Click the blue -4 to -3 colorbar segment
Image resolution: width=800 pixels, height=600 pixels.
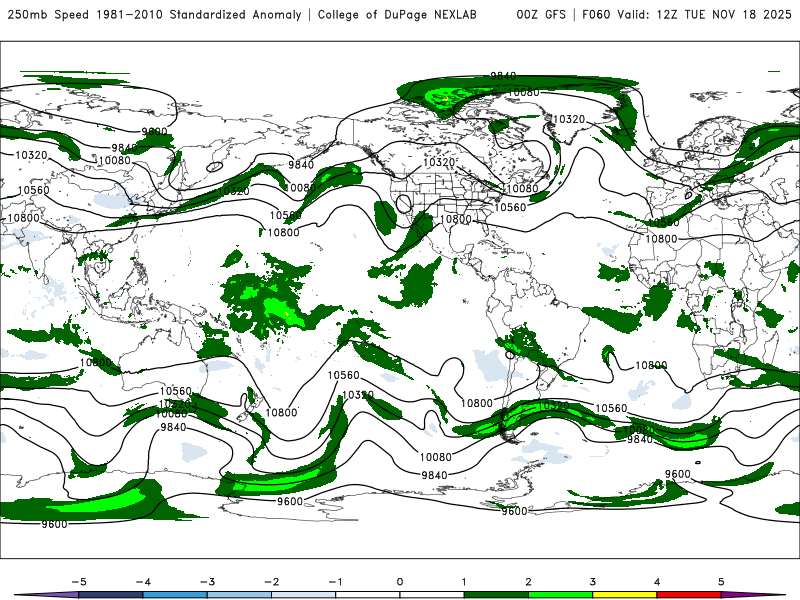(x=175, y=595)
